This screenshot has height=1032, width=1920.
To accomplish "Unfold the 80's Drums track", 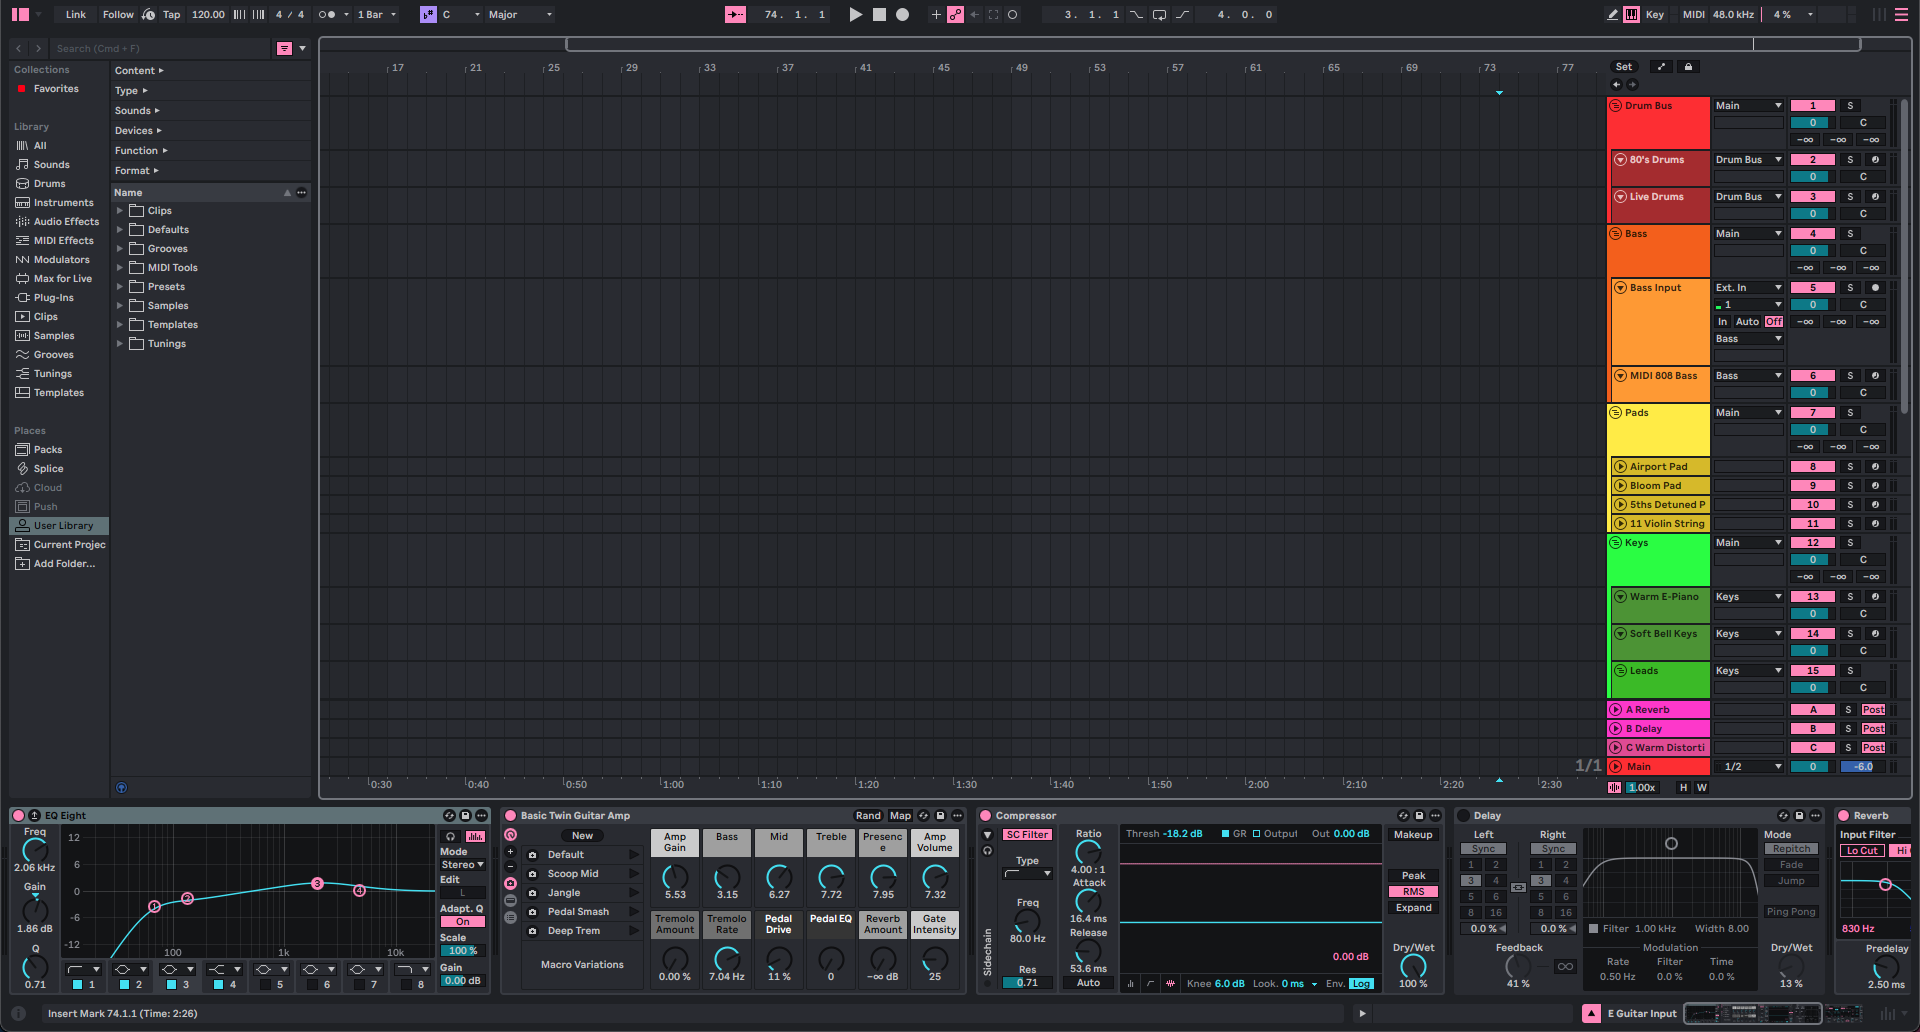I will 1620,159.
